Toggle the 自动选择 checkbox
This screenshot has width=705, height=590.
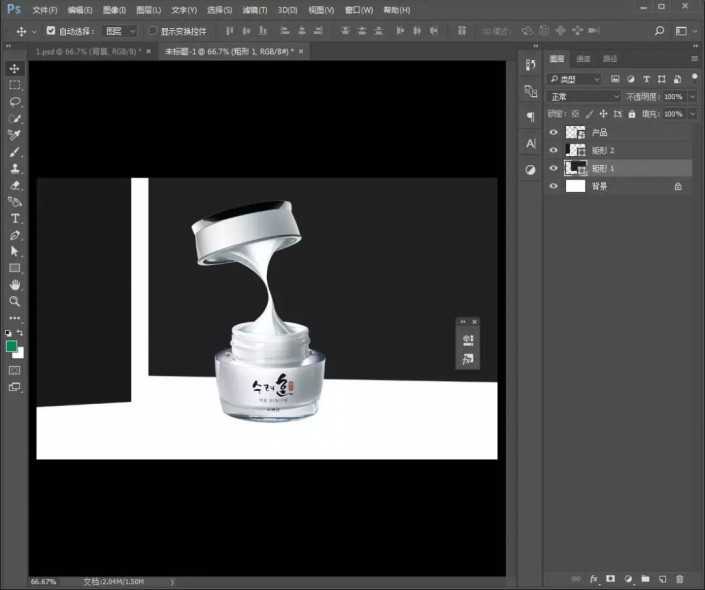51,31
